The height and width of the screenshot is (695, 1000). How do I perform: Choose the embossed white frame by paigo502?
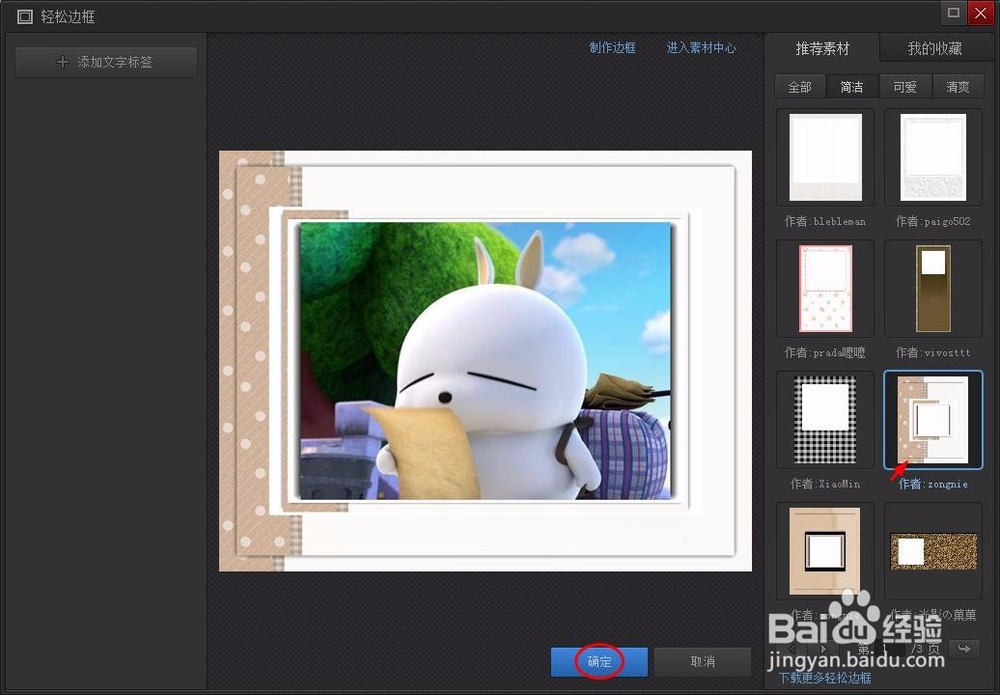933,157
